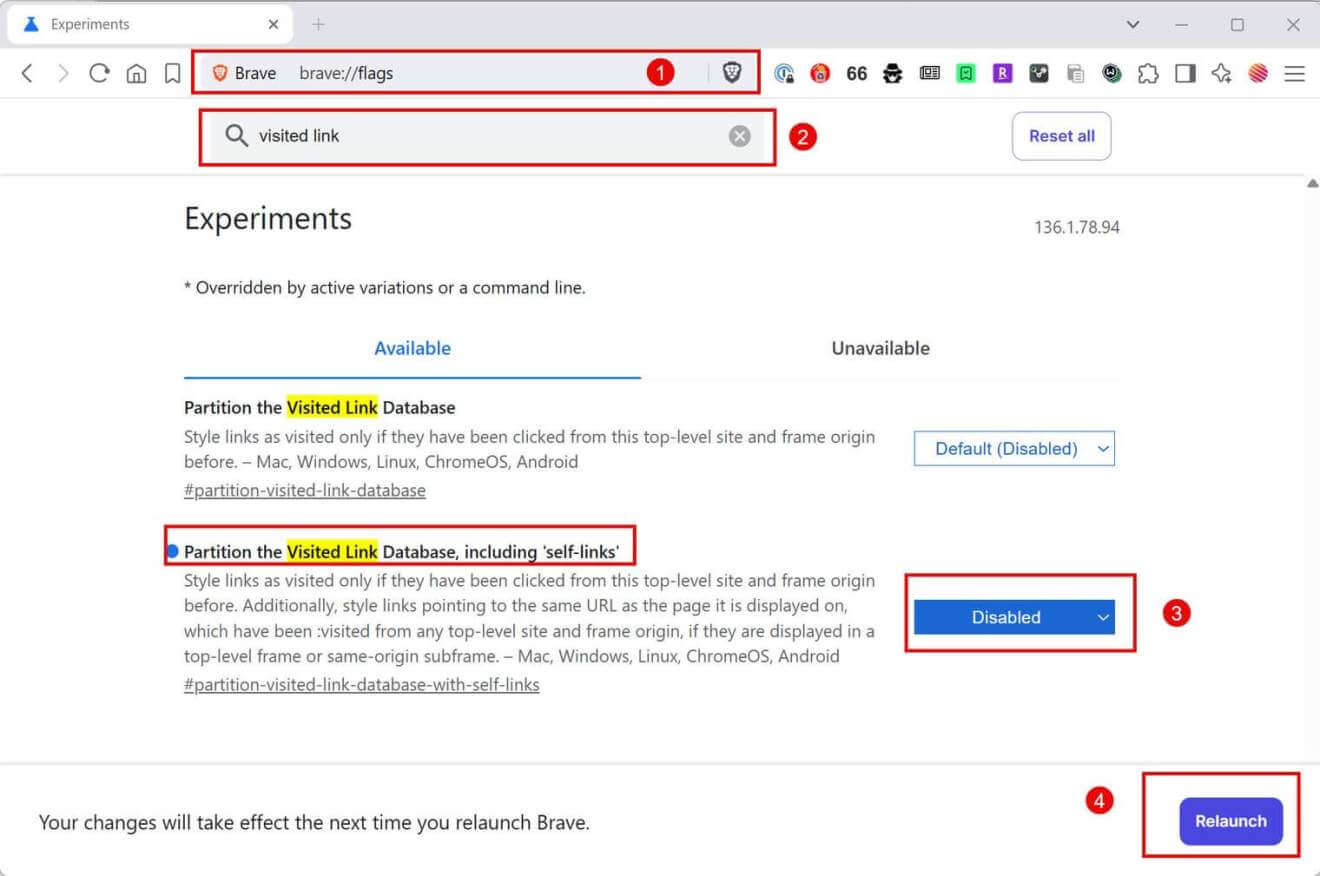Open the incognito spy-hat extension icon

892,73
